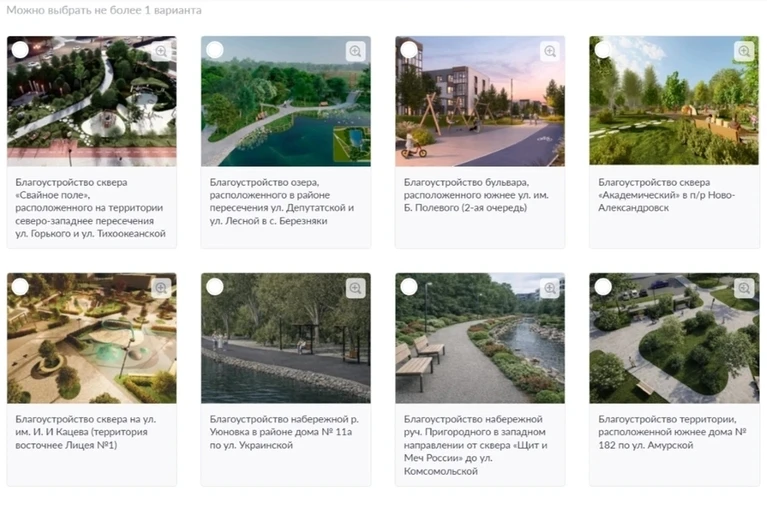
Task: Open magnifier on И. И. Кацева square image
Action: tap(162, 288)
